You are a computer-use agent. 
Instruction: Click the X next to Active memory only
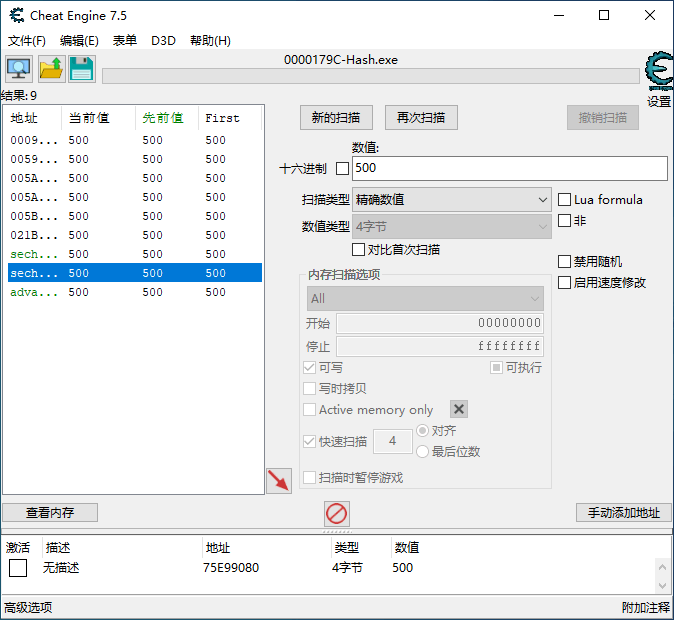tap(459, 409)
